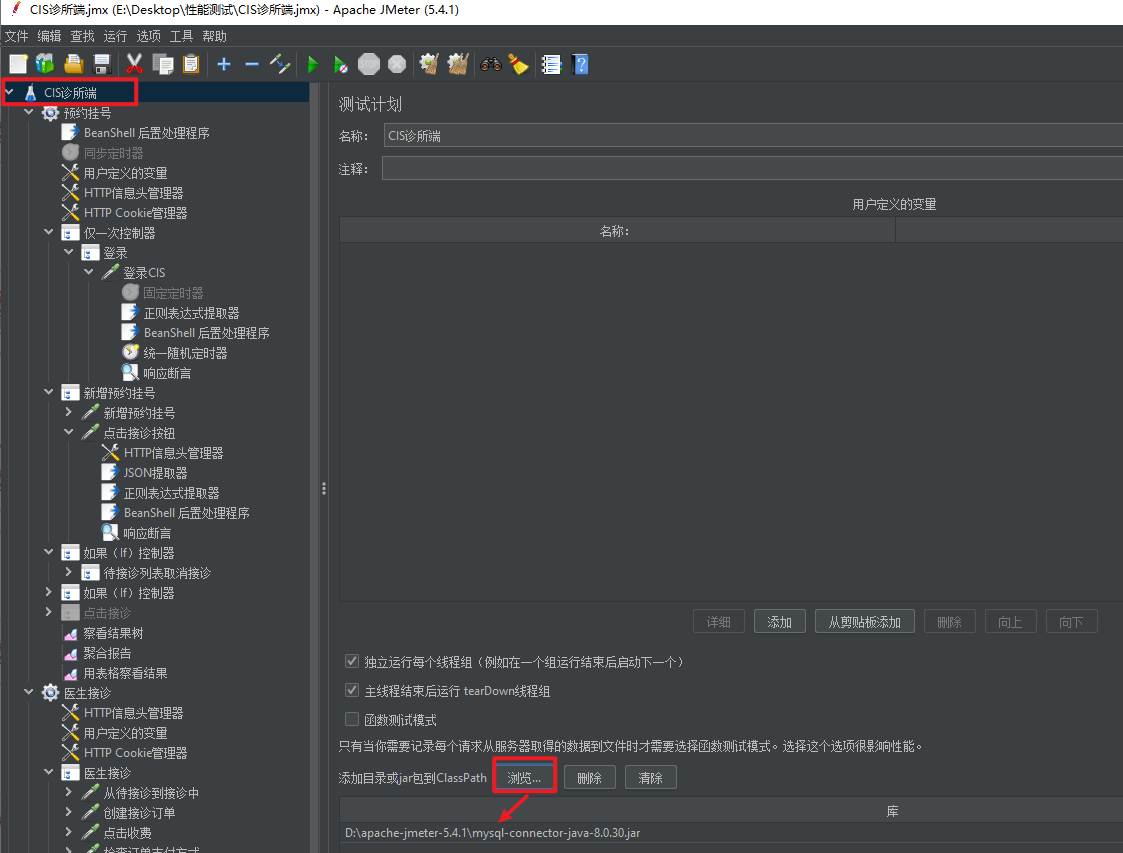Open the 工具 menu
Screen dimensions: 1123x853
(181, 37)
